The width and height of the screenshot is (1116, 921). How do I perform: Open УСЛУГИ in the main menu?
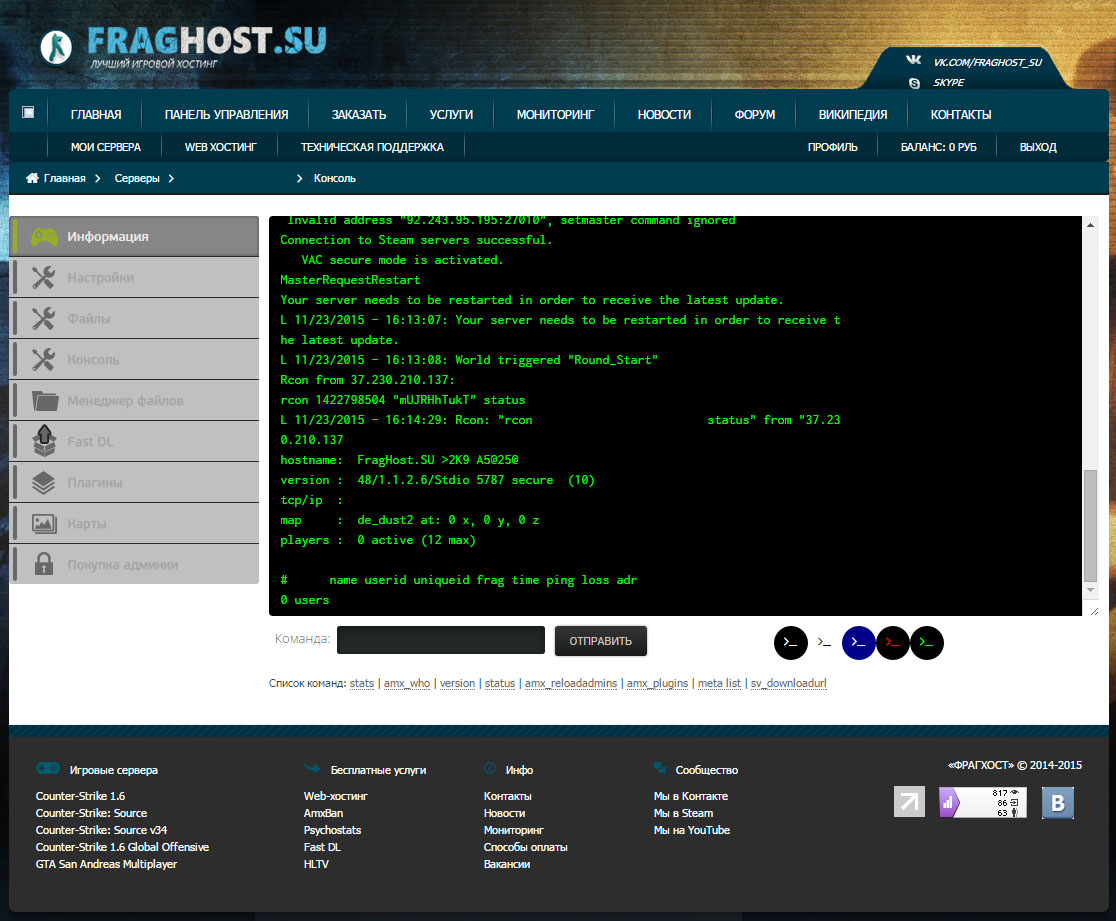point(451,115)
